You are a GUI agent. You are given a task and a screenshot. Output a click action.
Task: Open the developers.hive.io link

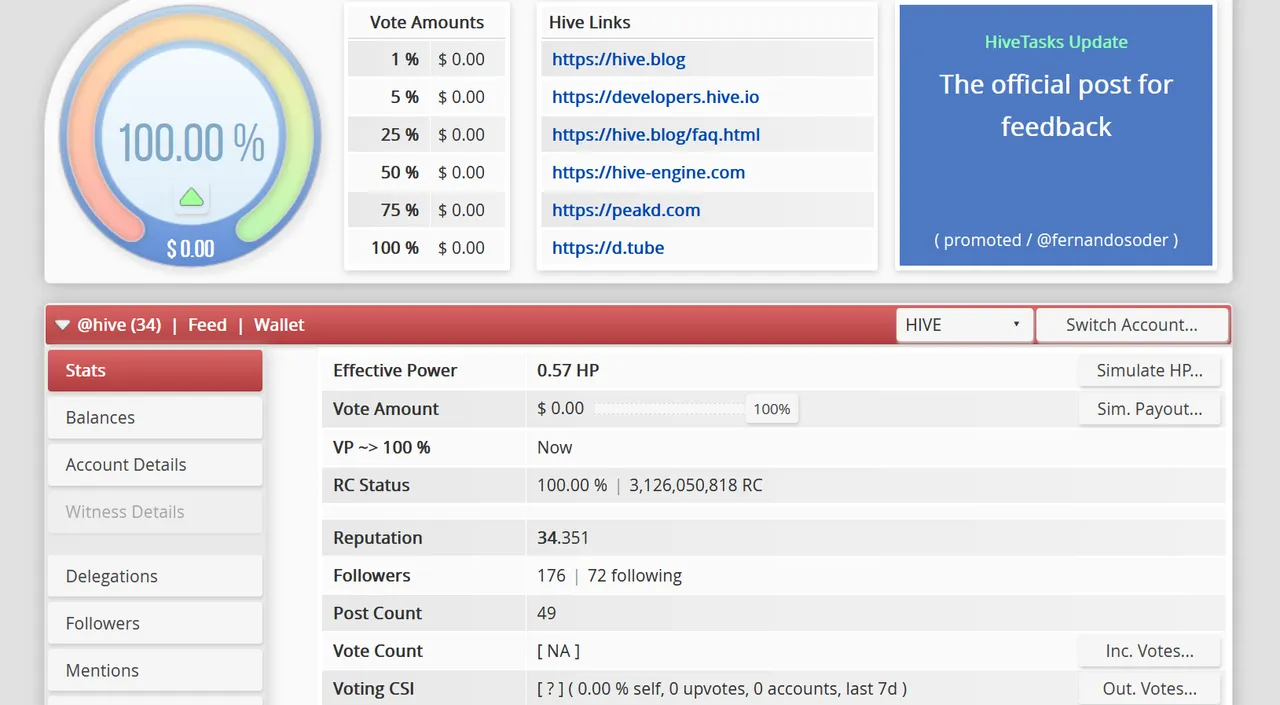pyautogui.click(x=655, y=97)
